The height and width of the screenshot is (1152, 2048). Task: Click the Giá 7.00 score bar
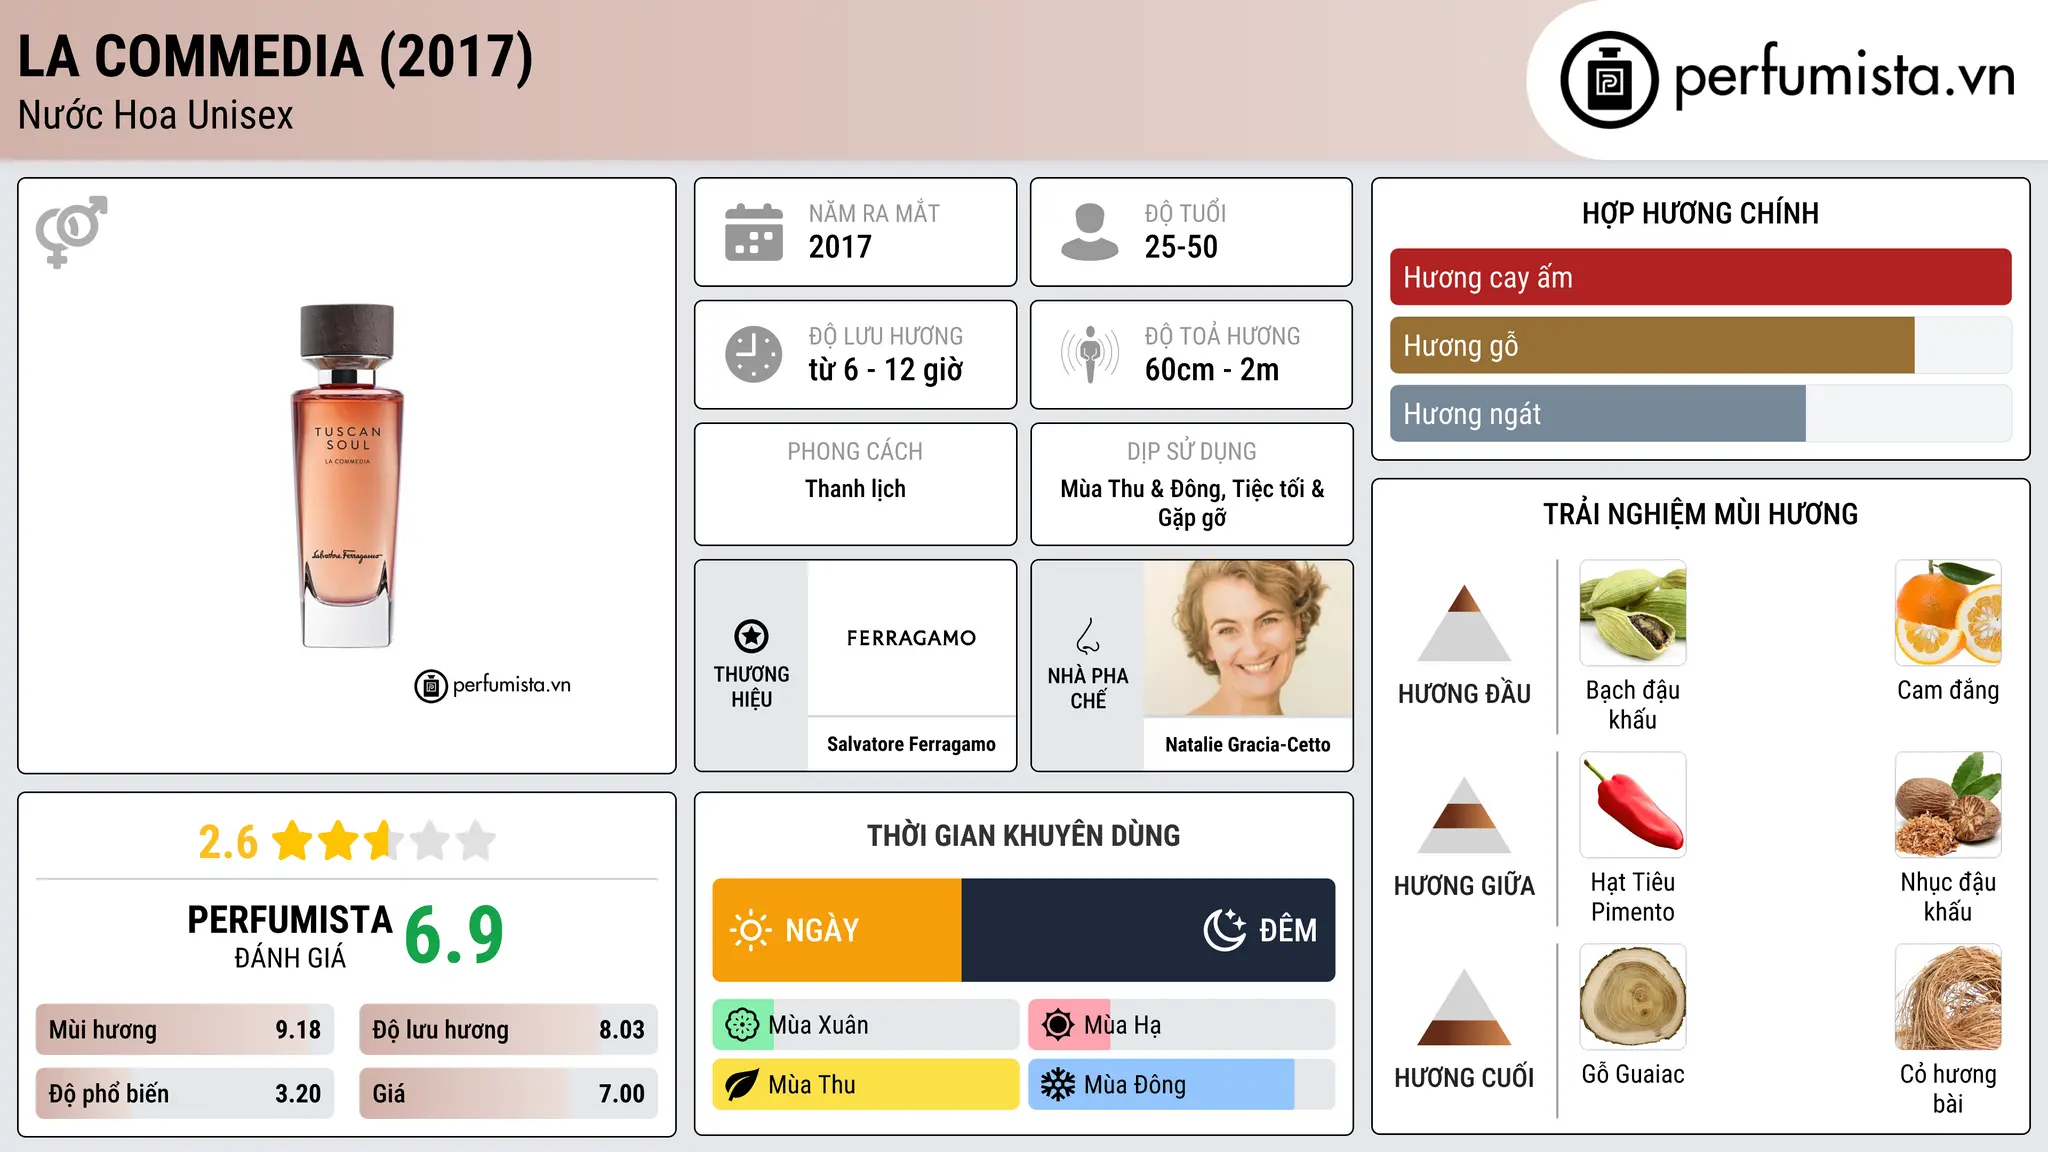(x=509, y=1093)
